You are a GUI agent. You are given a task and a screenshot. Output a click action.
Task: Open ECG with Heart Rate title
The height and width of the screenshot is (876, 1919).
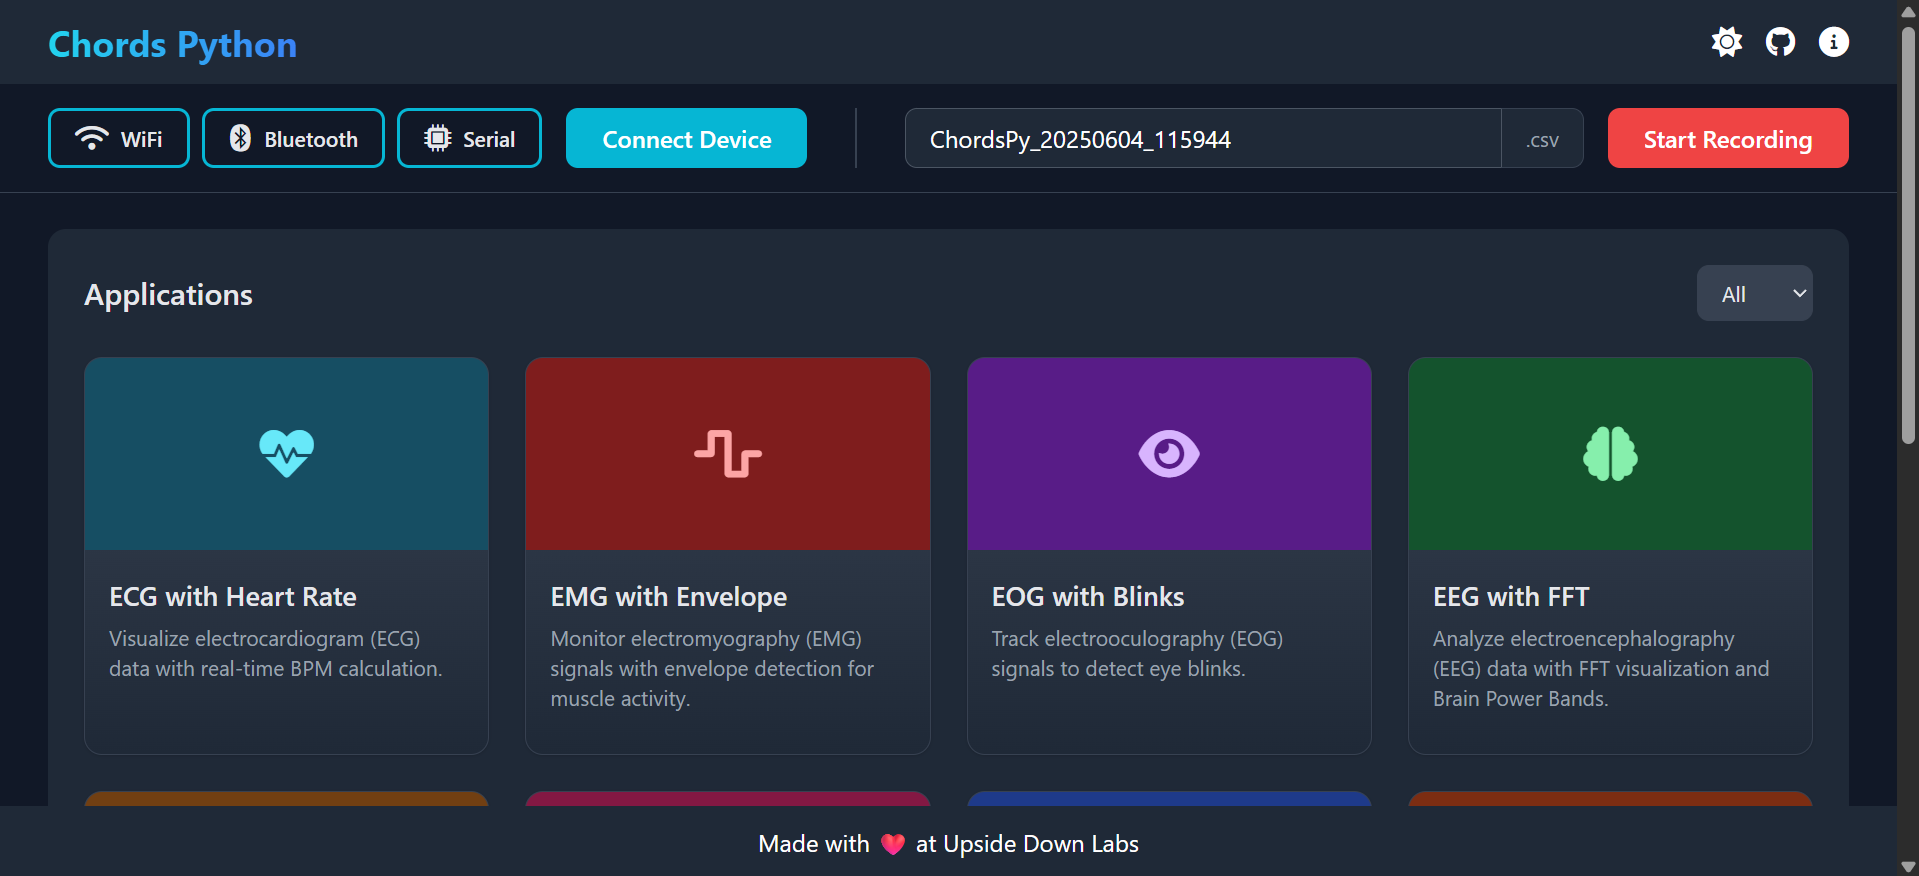coord(233,597)
